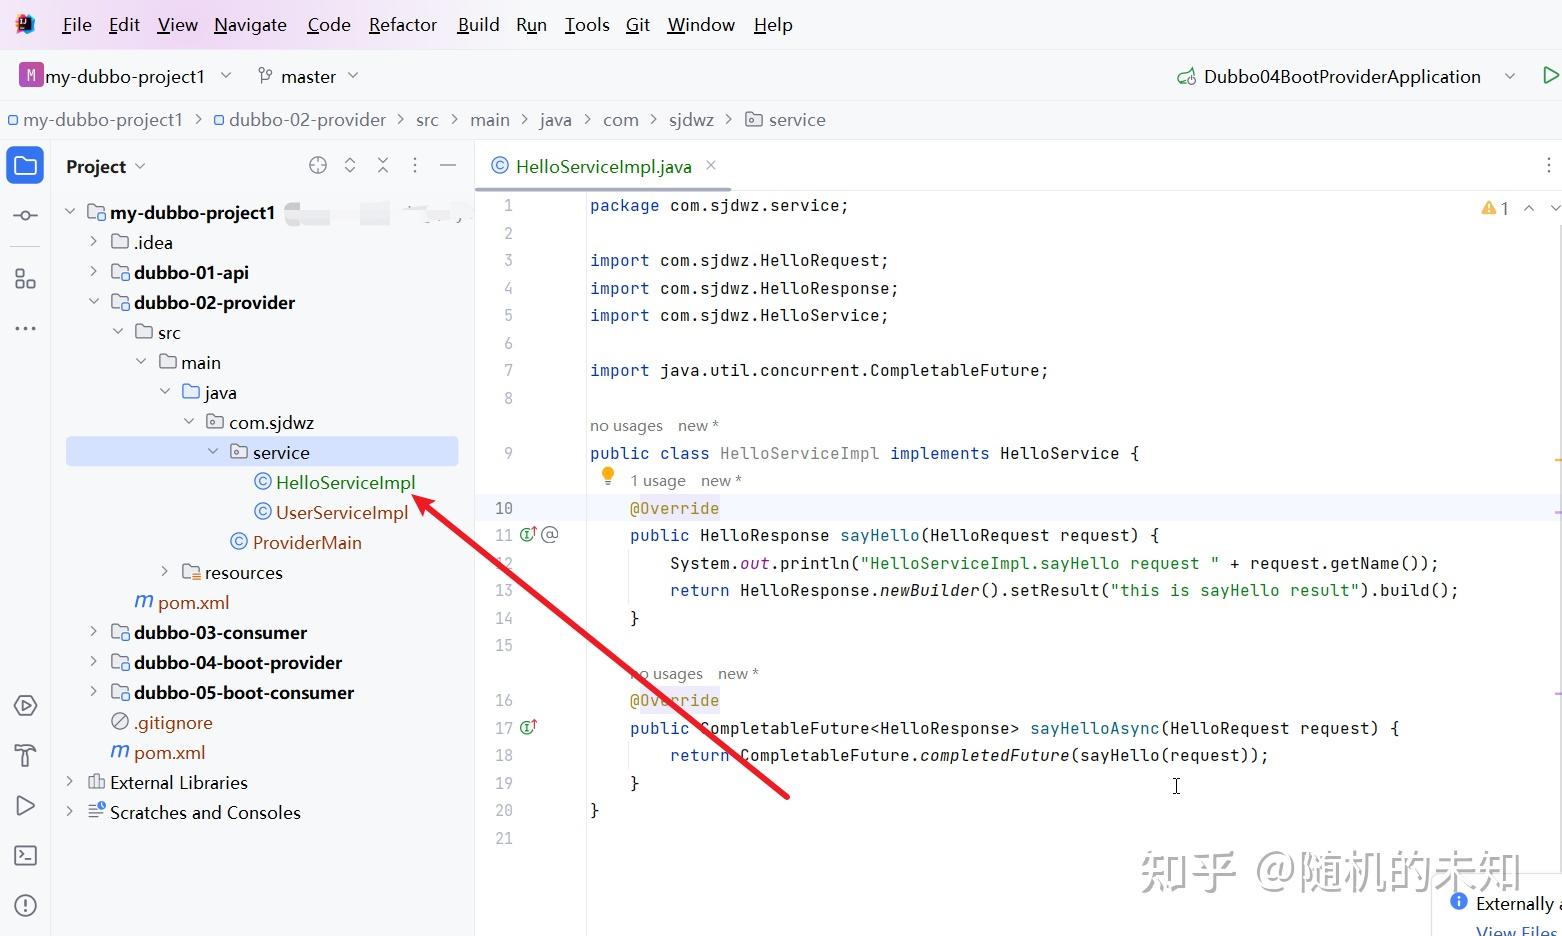The height and width of the screenshot is (936, 1562).
Task: Open the Git menu
Action: click(x=637, y=24)
